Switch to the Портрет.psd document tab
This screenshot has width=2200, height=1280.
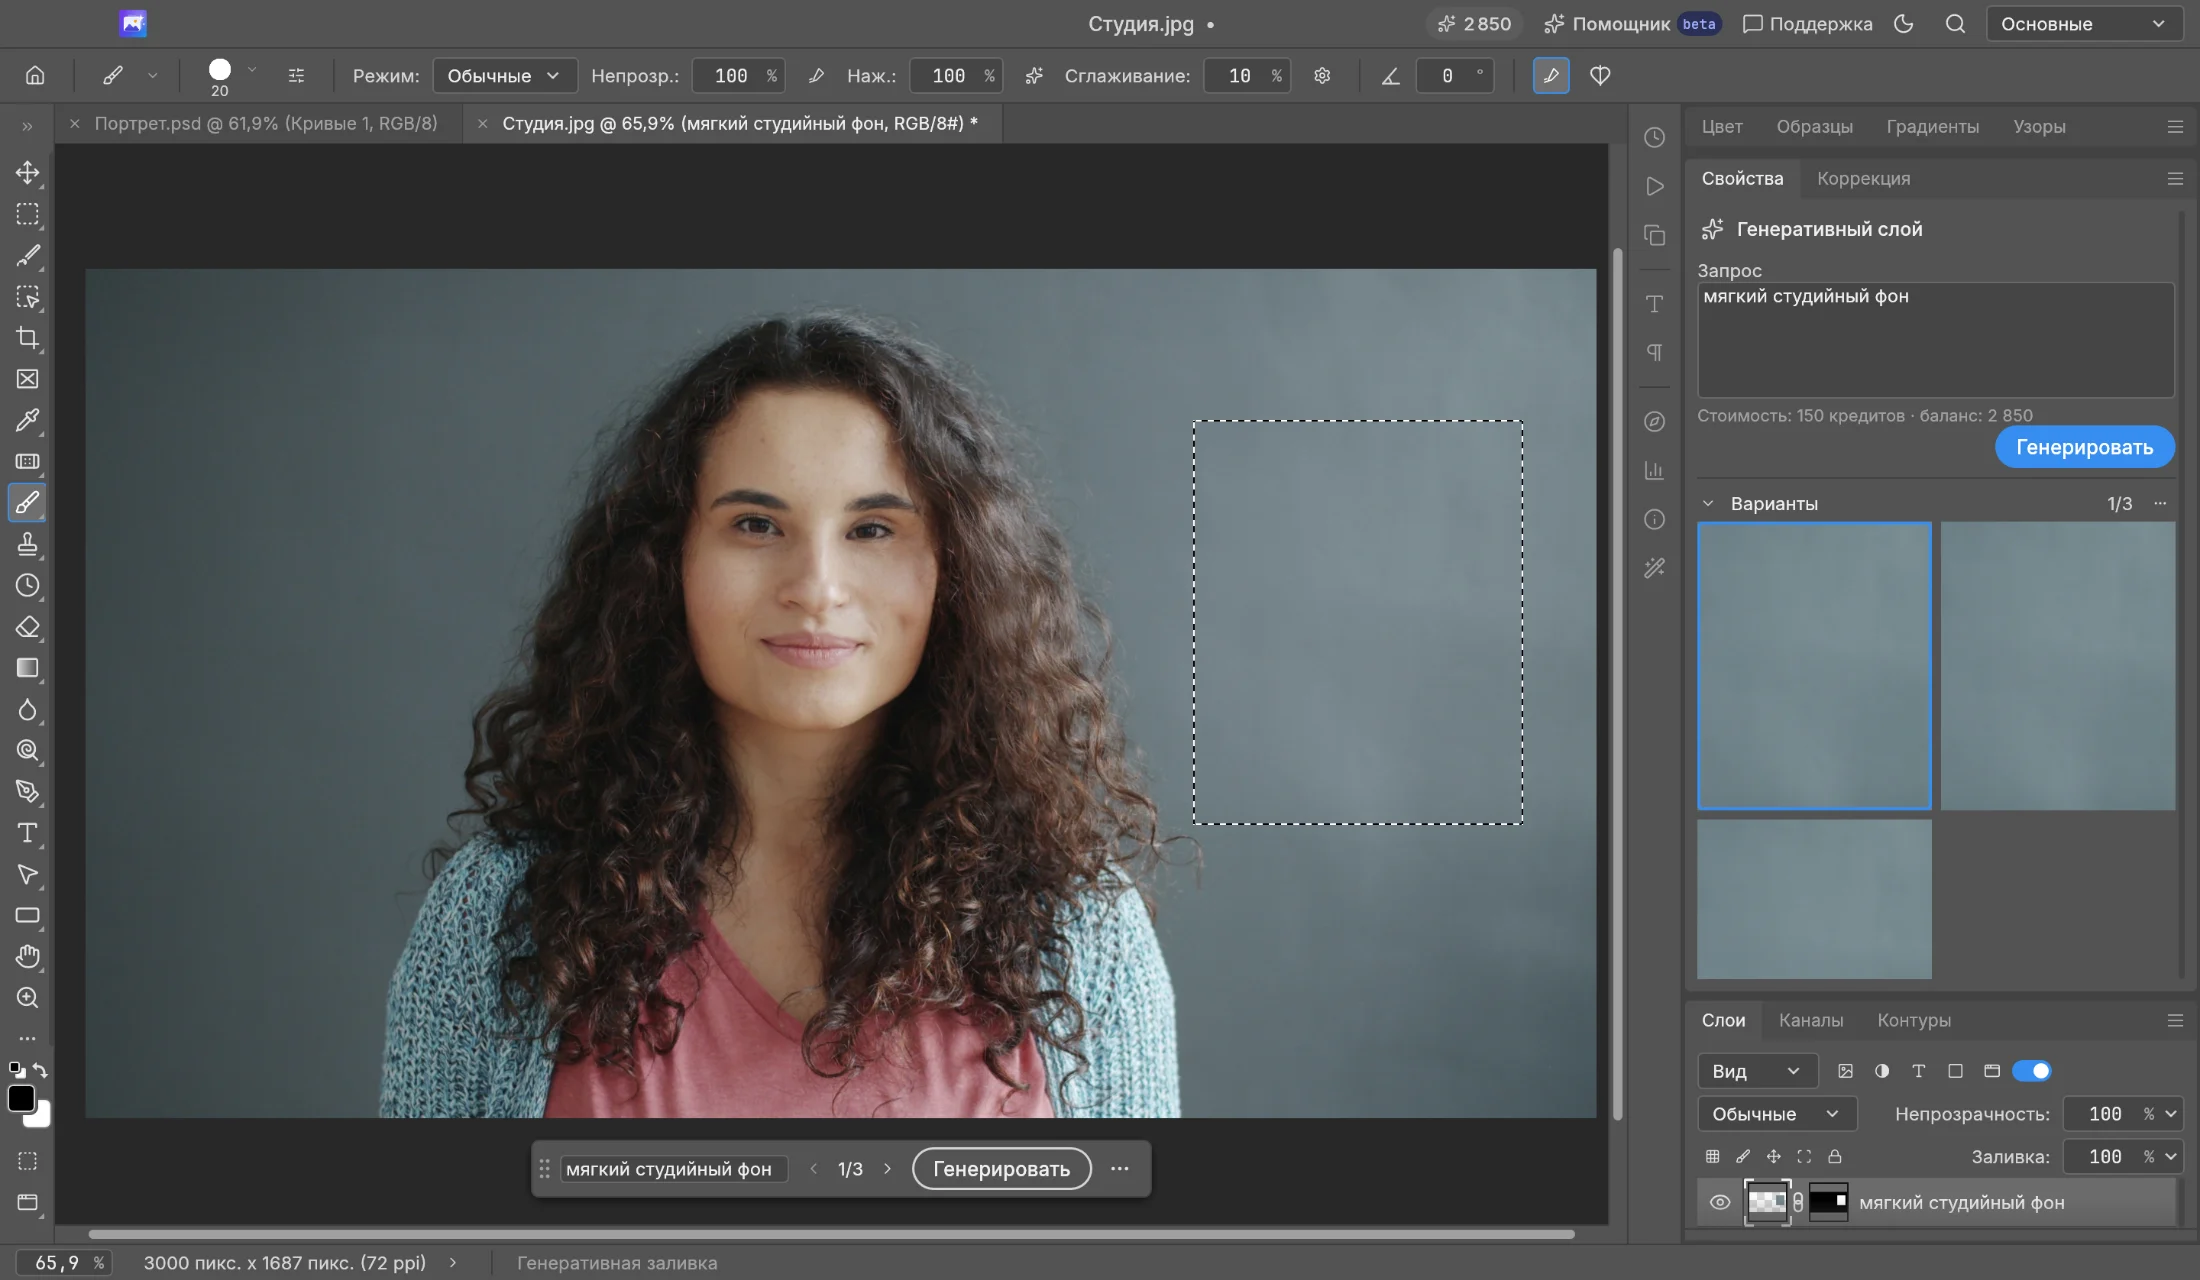(266, 124)
